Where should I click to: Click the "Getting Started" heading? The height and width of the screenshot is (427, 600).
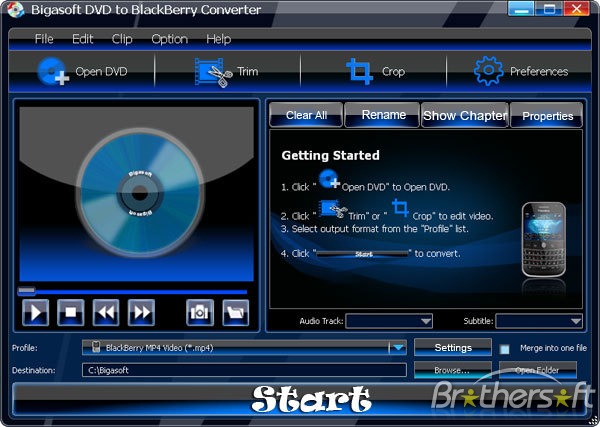pos(331,155)
